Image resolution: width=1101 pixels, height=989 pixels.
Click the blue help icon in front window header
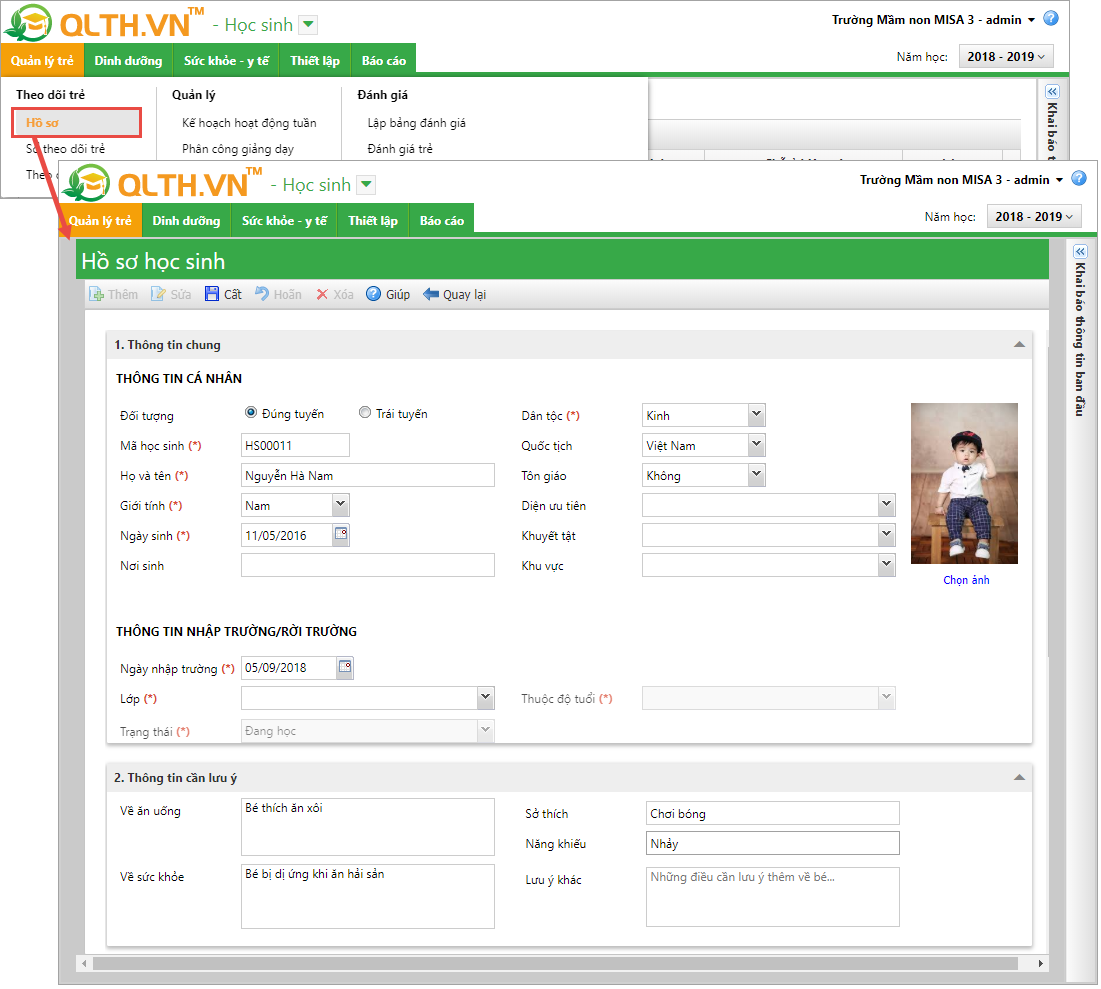(1079, 179)
